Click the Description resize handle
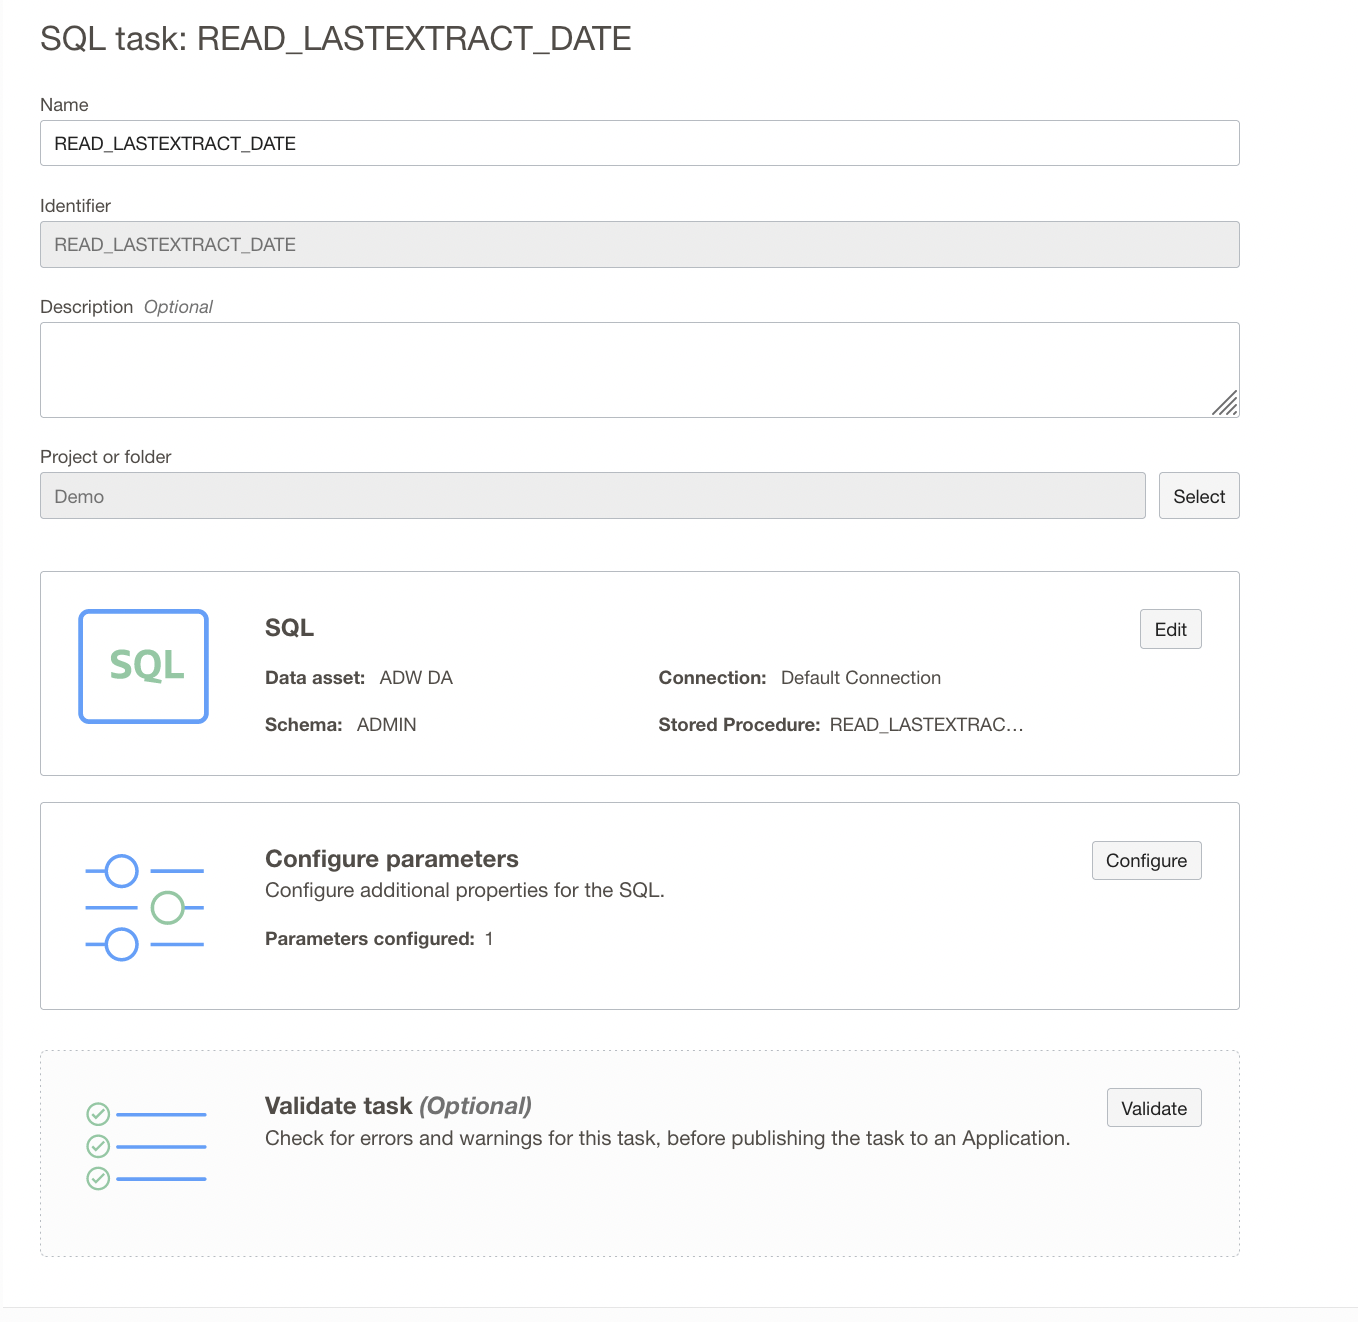This screenshot has width=1358, height=1322. coord(1226,405)
